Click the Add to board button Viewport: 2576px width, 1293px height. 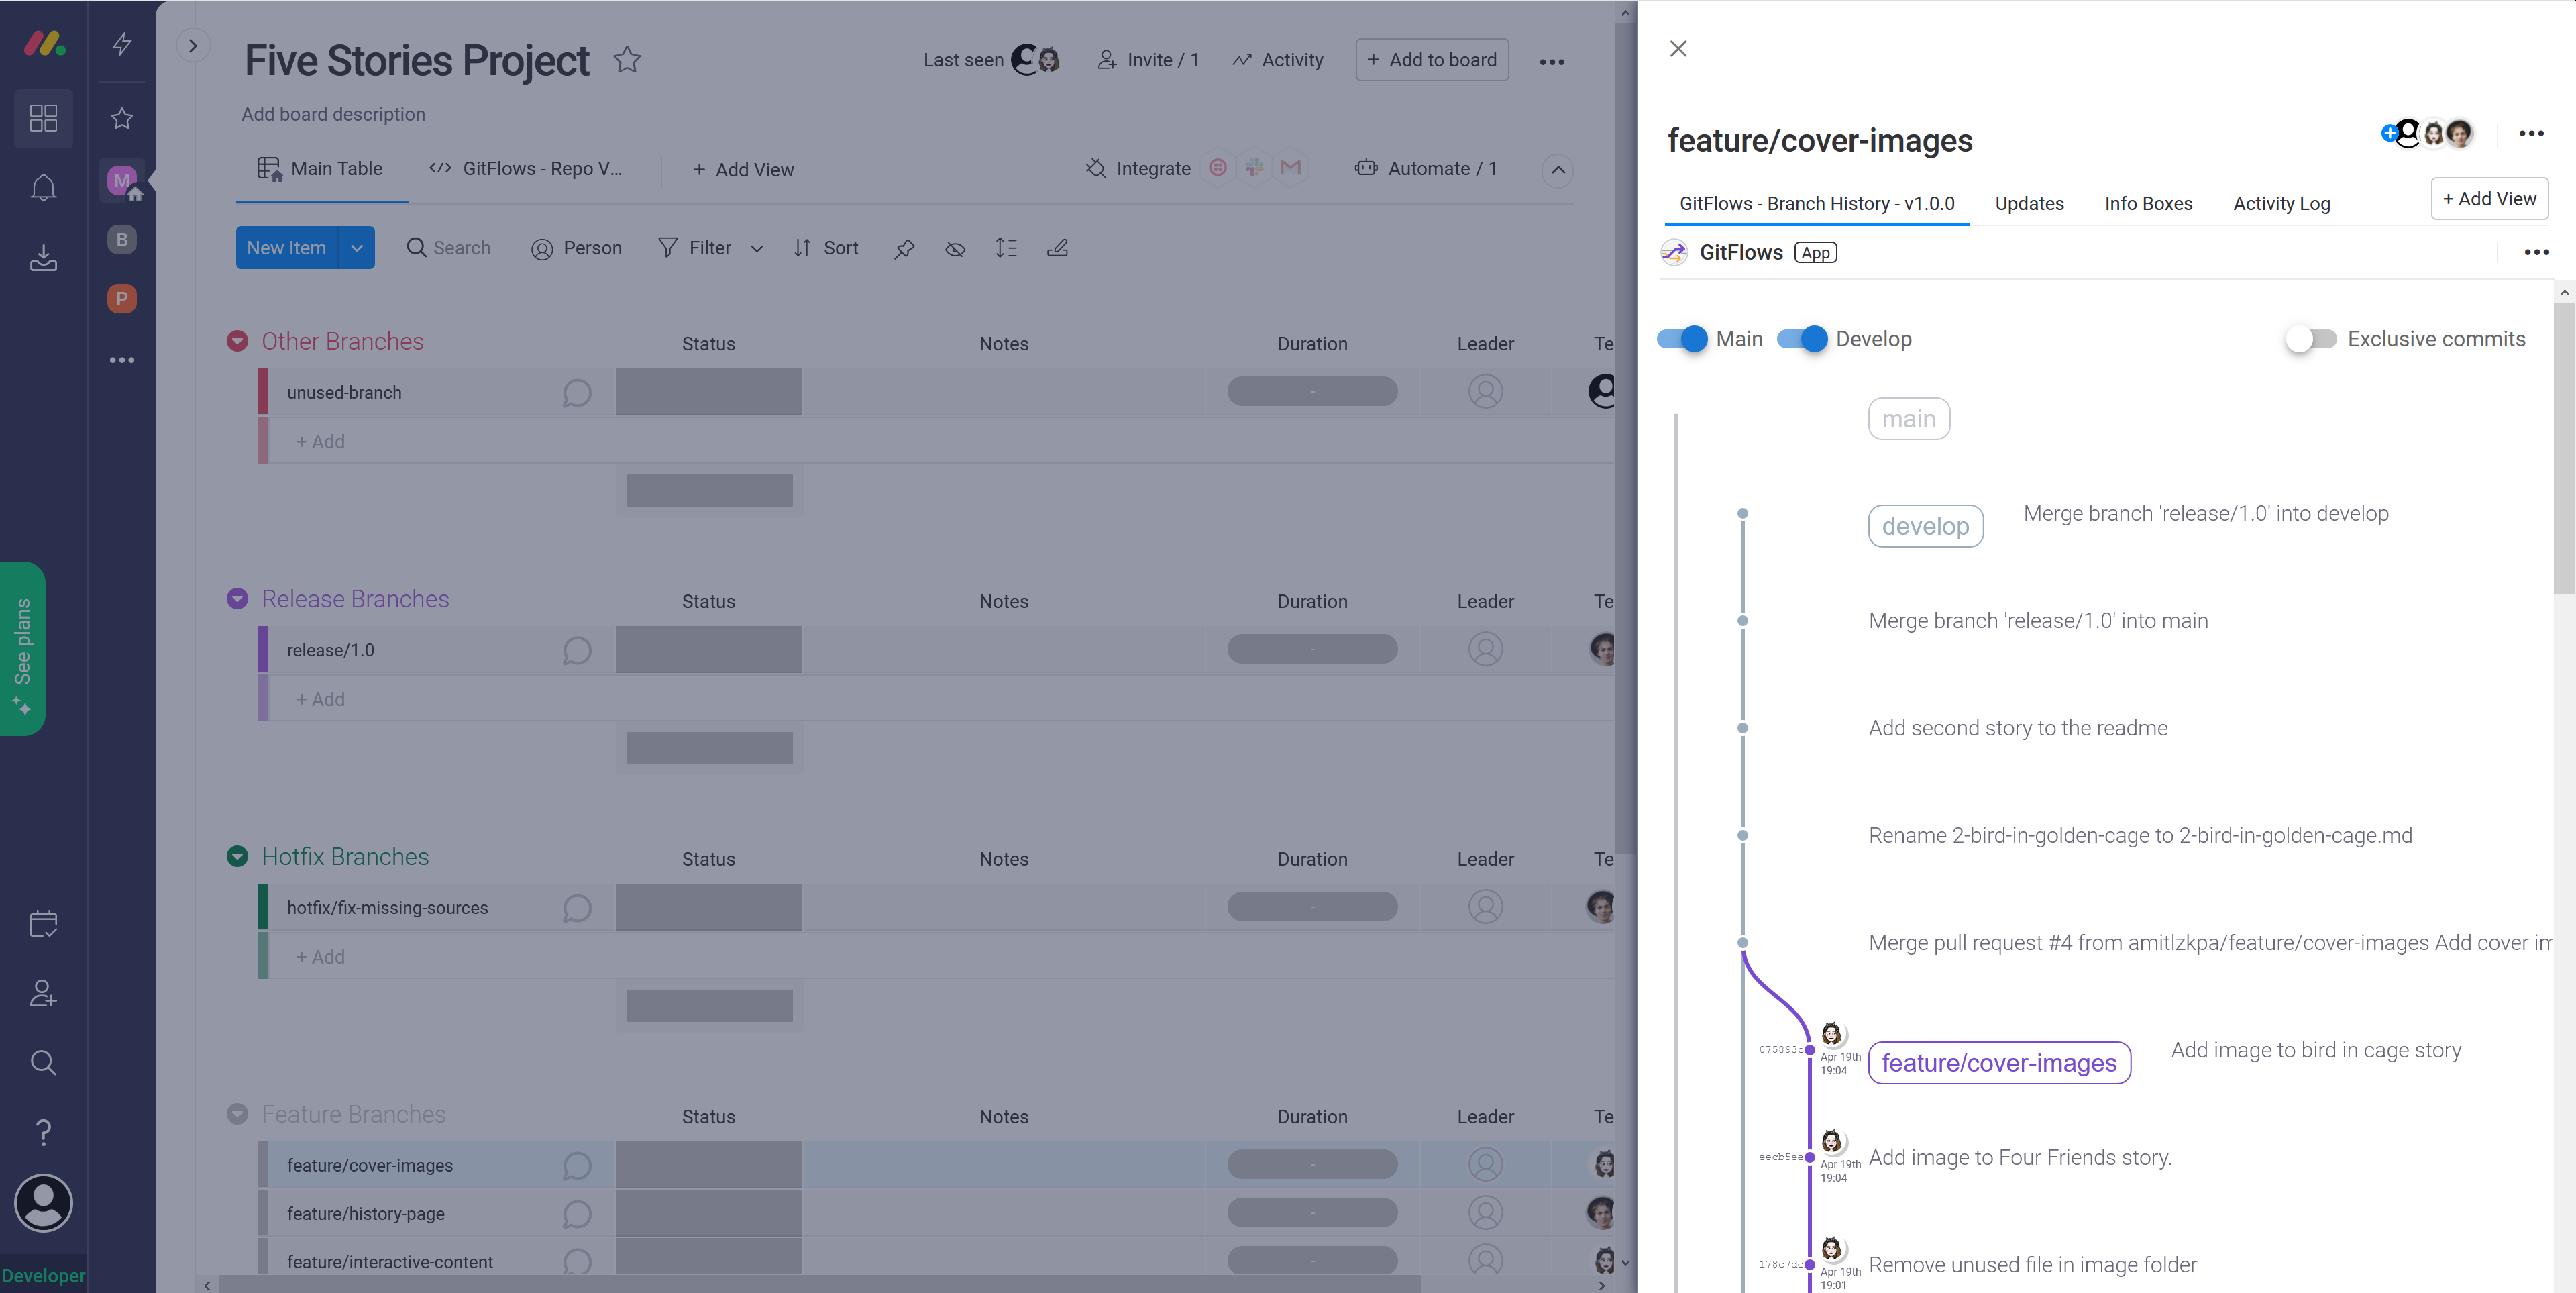click(1432, 60)
